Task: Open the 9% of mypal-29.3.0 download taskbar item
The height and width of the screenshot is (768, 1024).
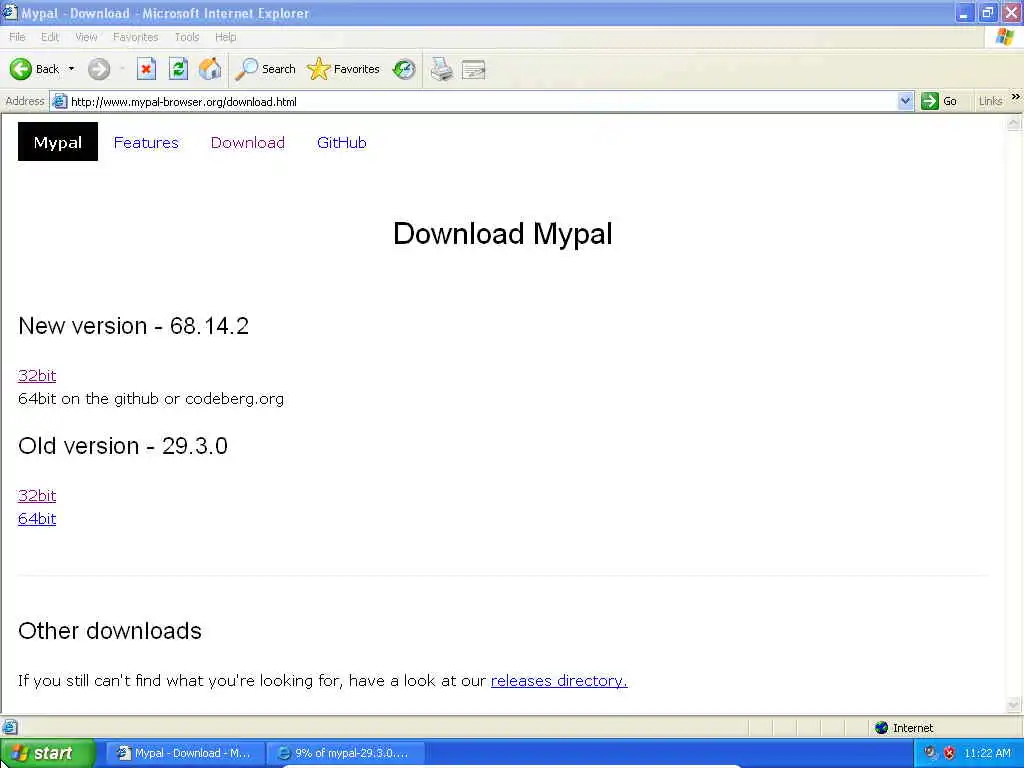Action: pyautogui.click(x=346, y=753)
